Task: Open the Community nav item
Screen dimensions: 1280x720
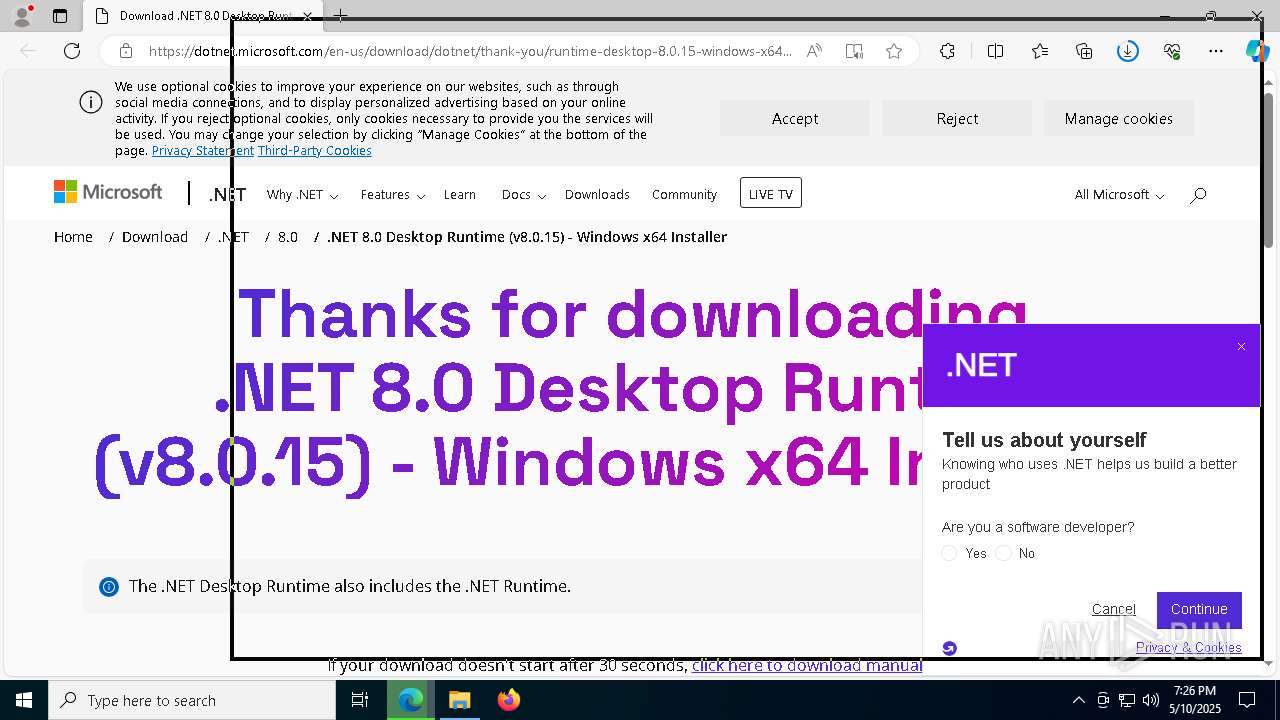Action: pyautogui.click(x=684, y=195)
